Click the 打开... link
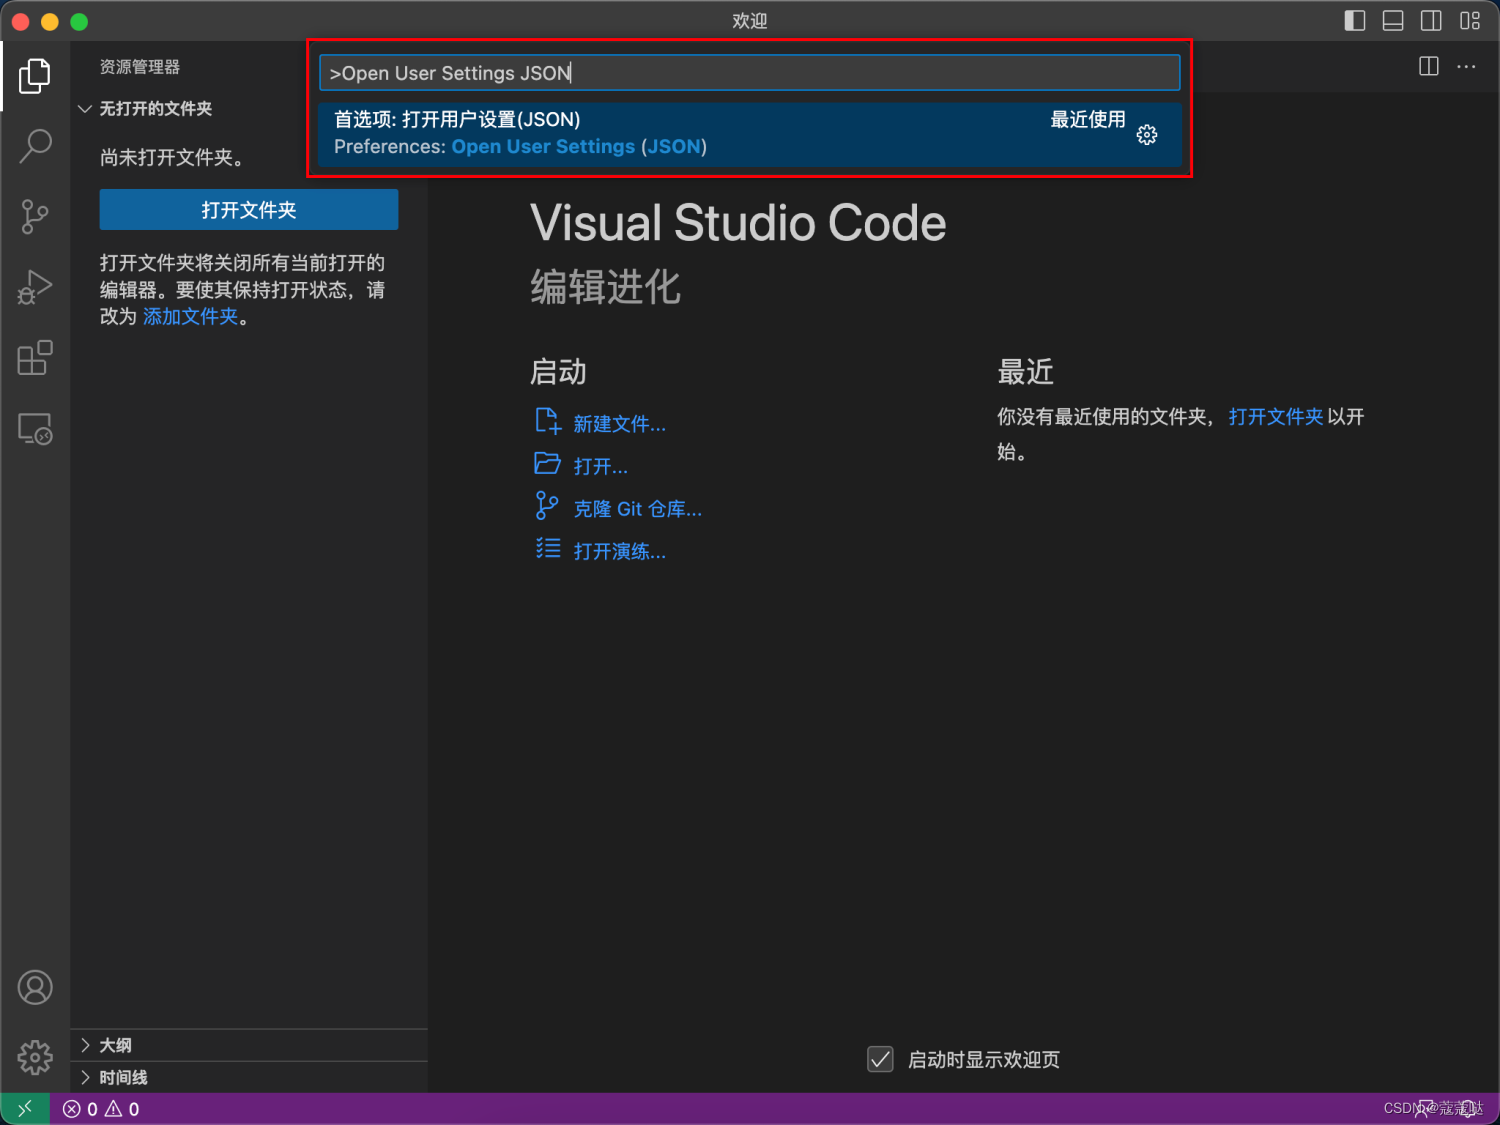 pyautogui.click(x=601, y=466)
